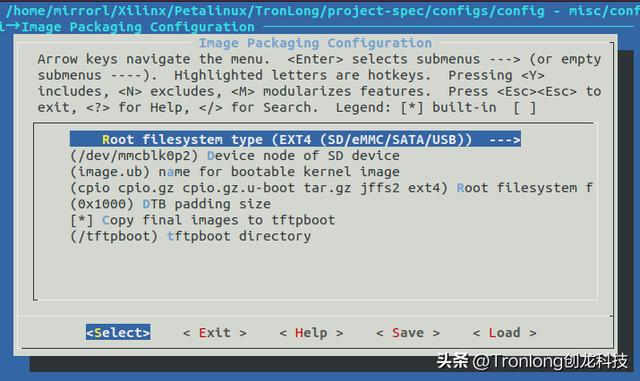Image resolution: width=640 pixels, height=381 pixels.
Task: Click the Exit button
Action: pos(215,333)
